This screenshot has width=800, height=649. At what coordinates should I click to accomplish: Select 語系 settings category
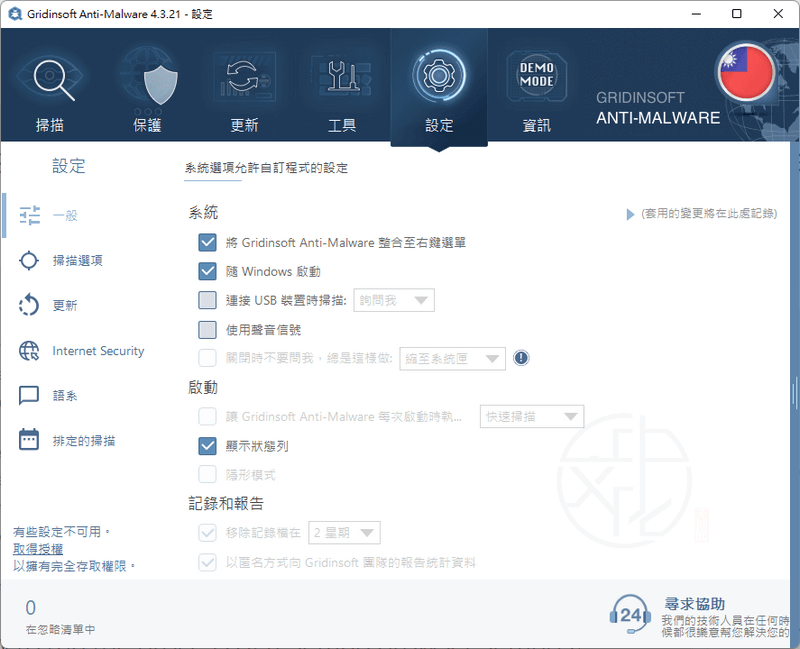(65, 395)
